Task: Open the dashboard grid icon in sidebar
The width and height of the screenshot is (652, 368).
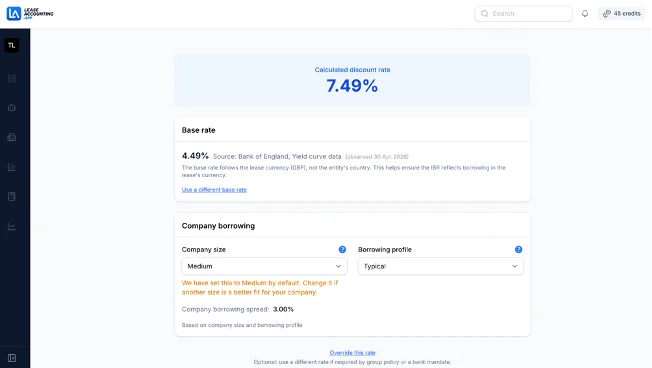Action: point(12,79)
